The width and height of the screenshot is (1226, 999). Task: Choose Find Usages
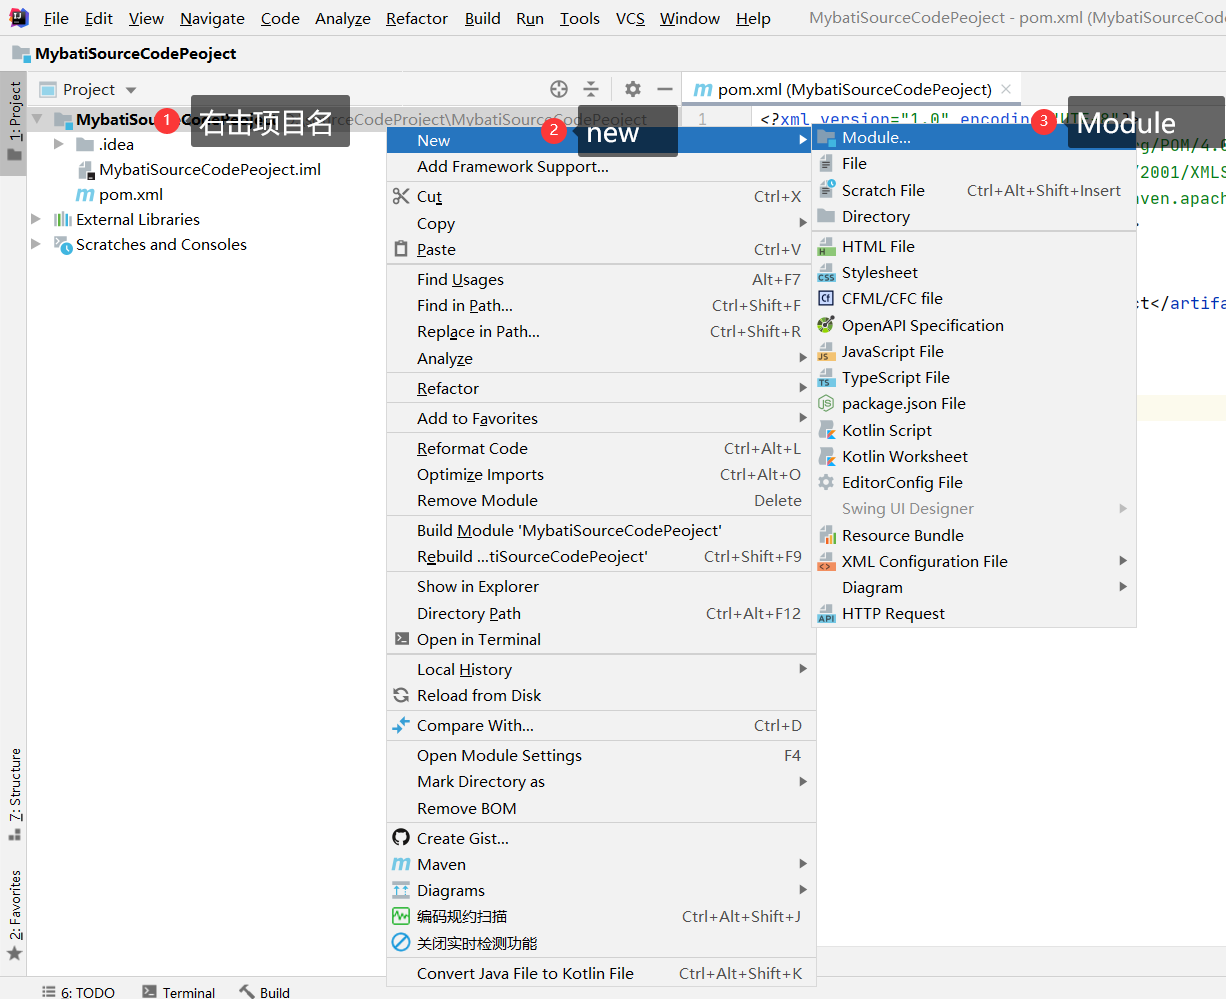600,280
